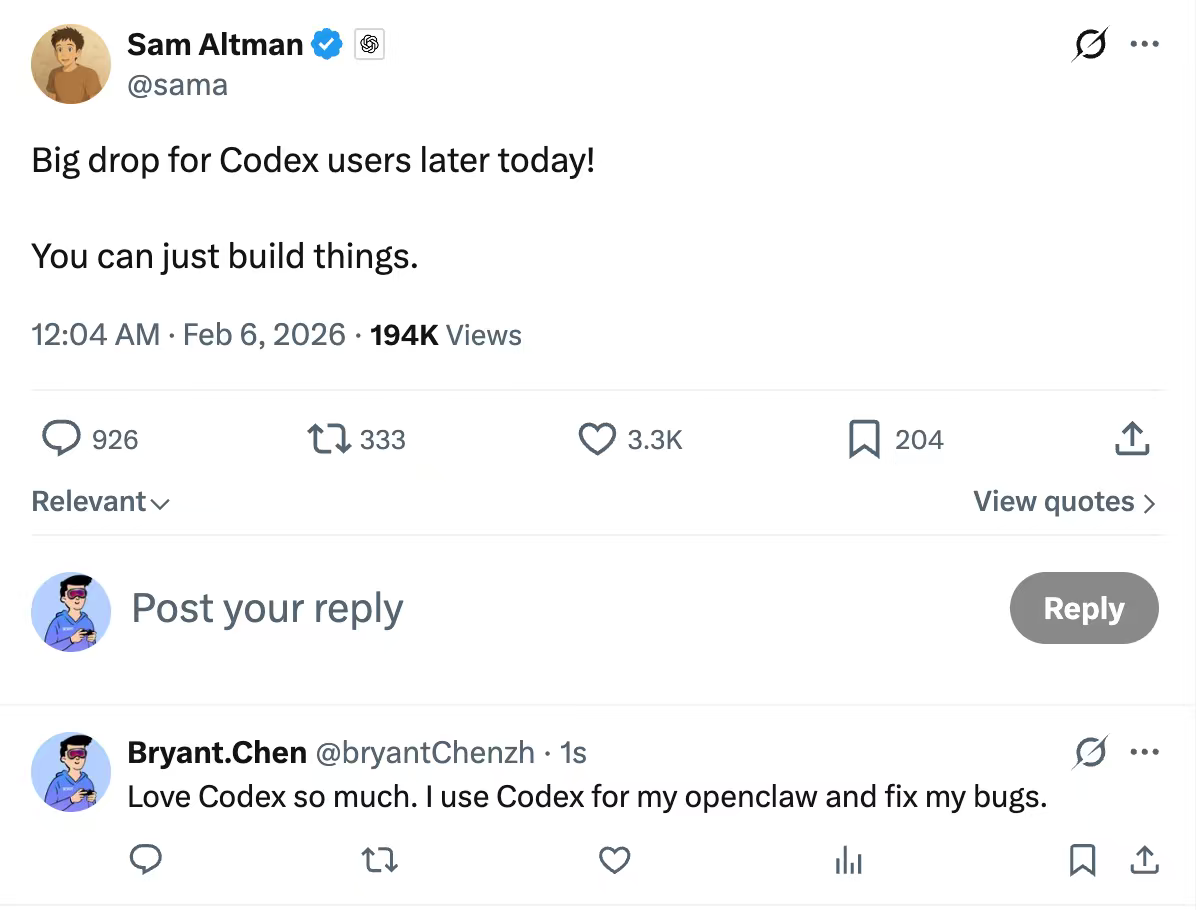Repost Sam Altman's tweet
Viewport: 1196px width, 910px height.
pyautogui.click(x=325, y=439)
